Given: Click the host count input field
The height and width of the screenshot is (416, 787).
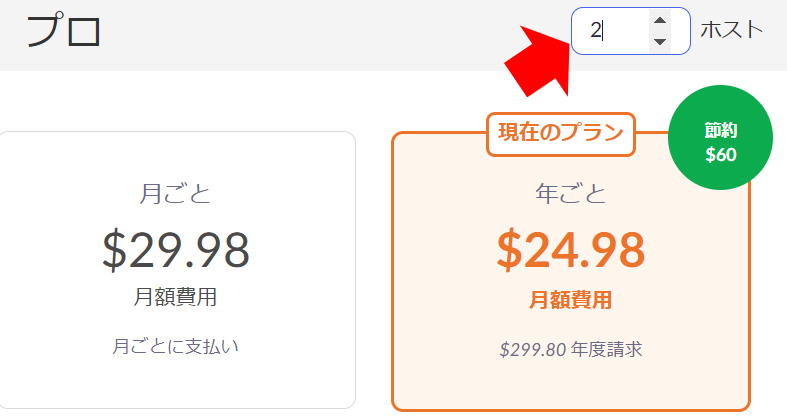Looking at the screenshot, I should 610,31.
